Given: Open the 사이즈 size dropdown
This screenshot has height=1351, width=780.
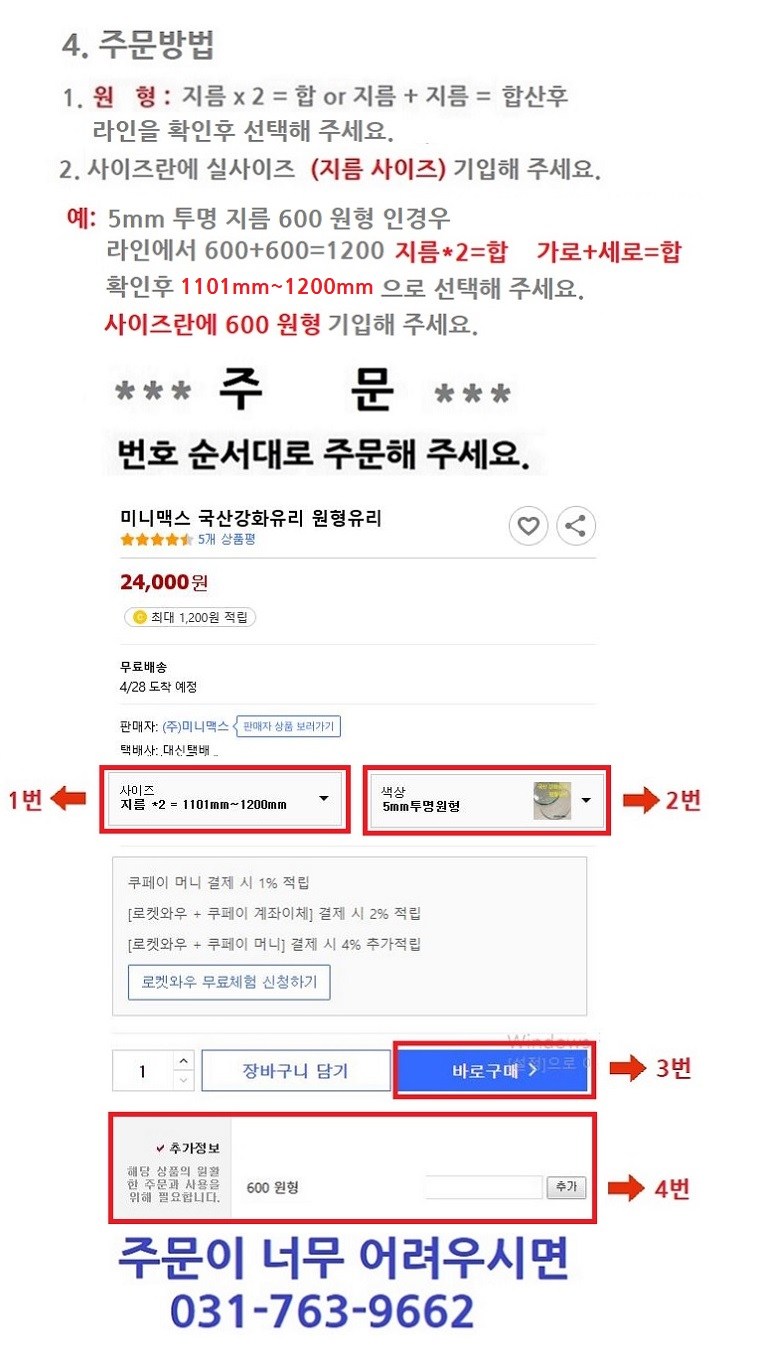Looking at the screenshot, I should pyautogui.click(x=225, y=800).
